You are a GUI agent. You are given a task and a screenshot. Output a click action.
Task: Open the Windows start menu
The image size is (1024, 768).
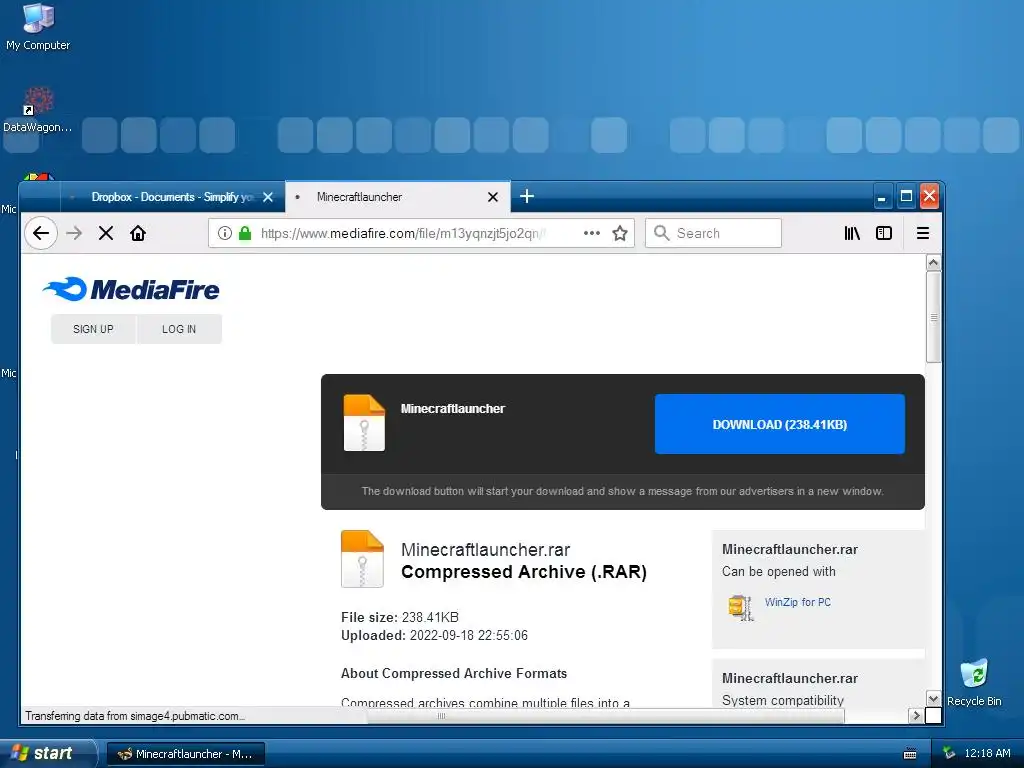tap(47, 753)
